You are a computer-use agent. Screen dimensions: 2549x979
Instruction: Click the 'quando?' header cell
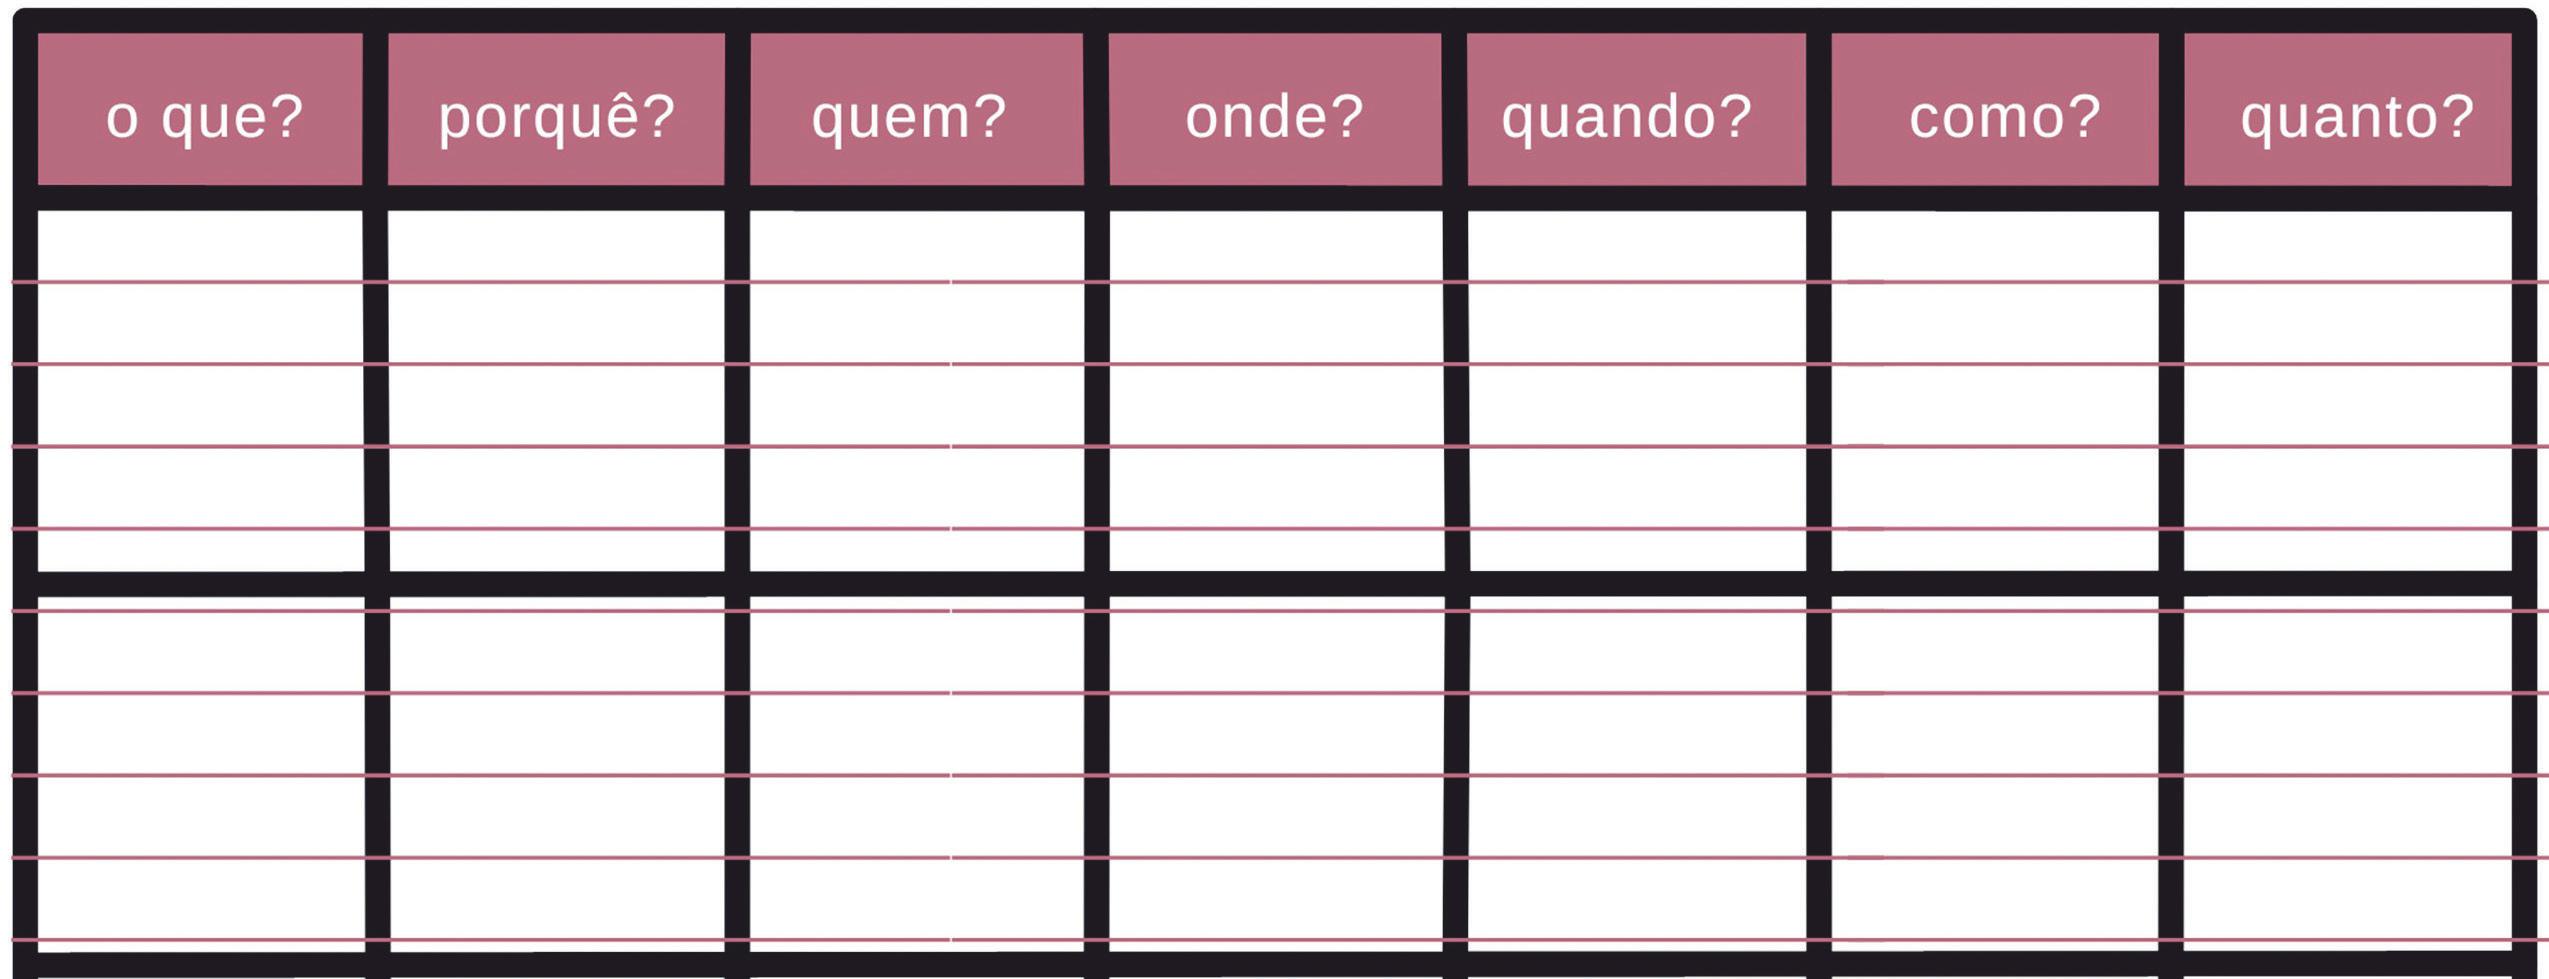point(1637,109)
